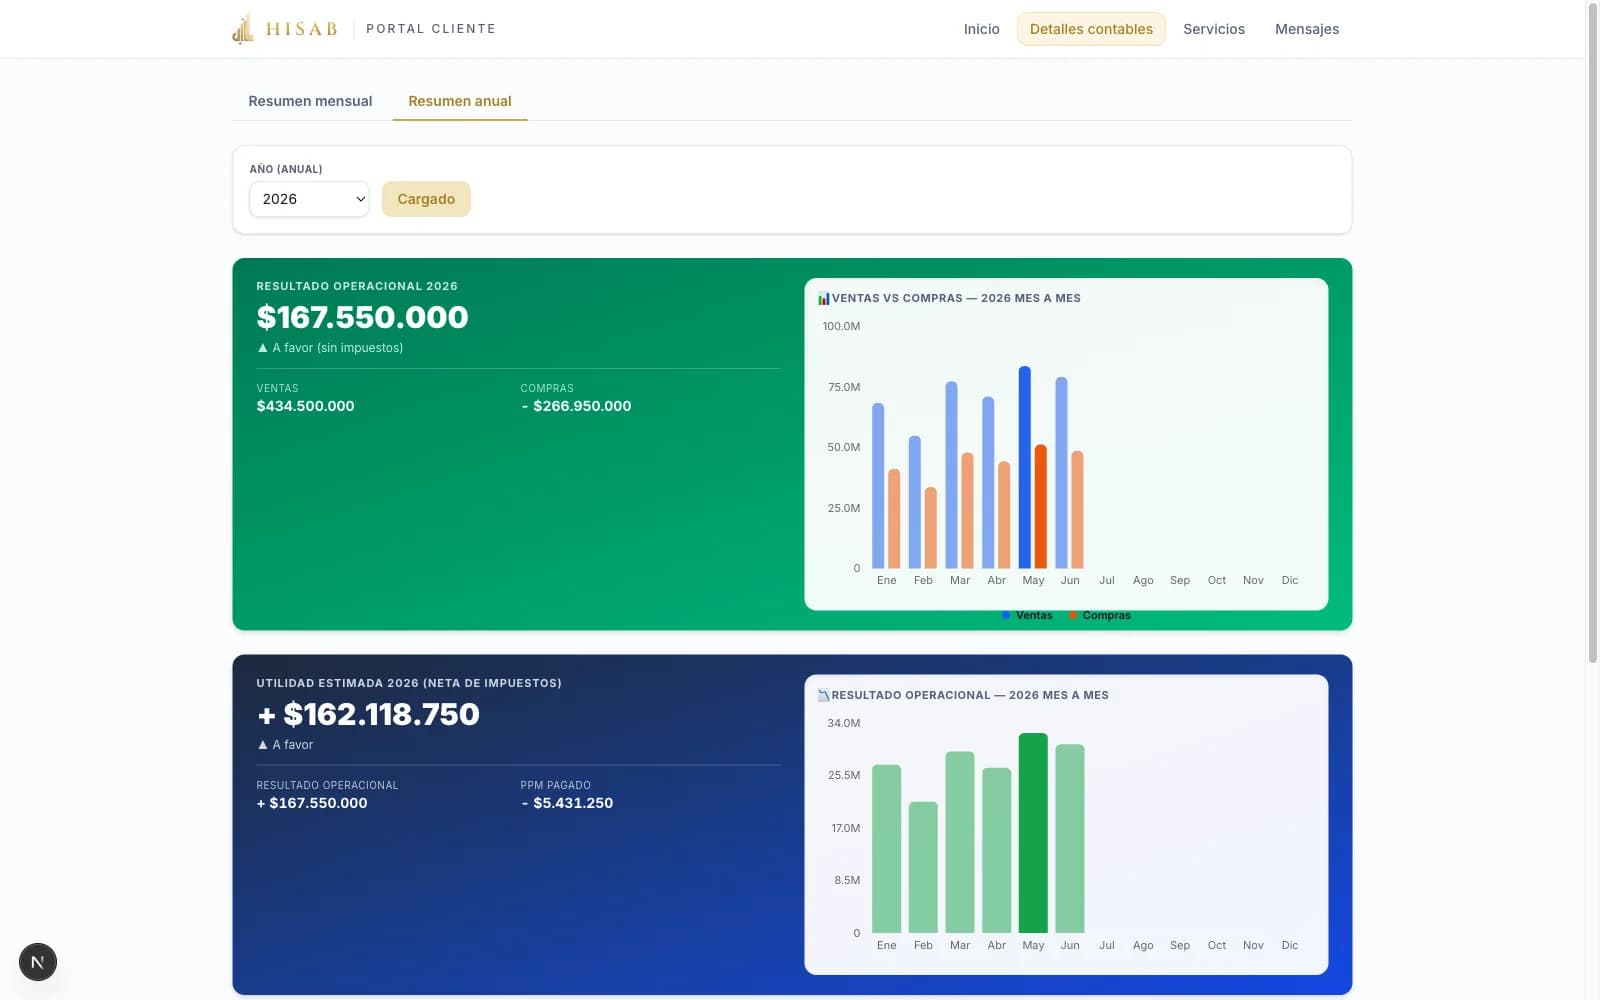Open the Servicios navigation item
Screen dimensions: 1600x1000
pos(1214,29)
